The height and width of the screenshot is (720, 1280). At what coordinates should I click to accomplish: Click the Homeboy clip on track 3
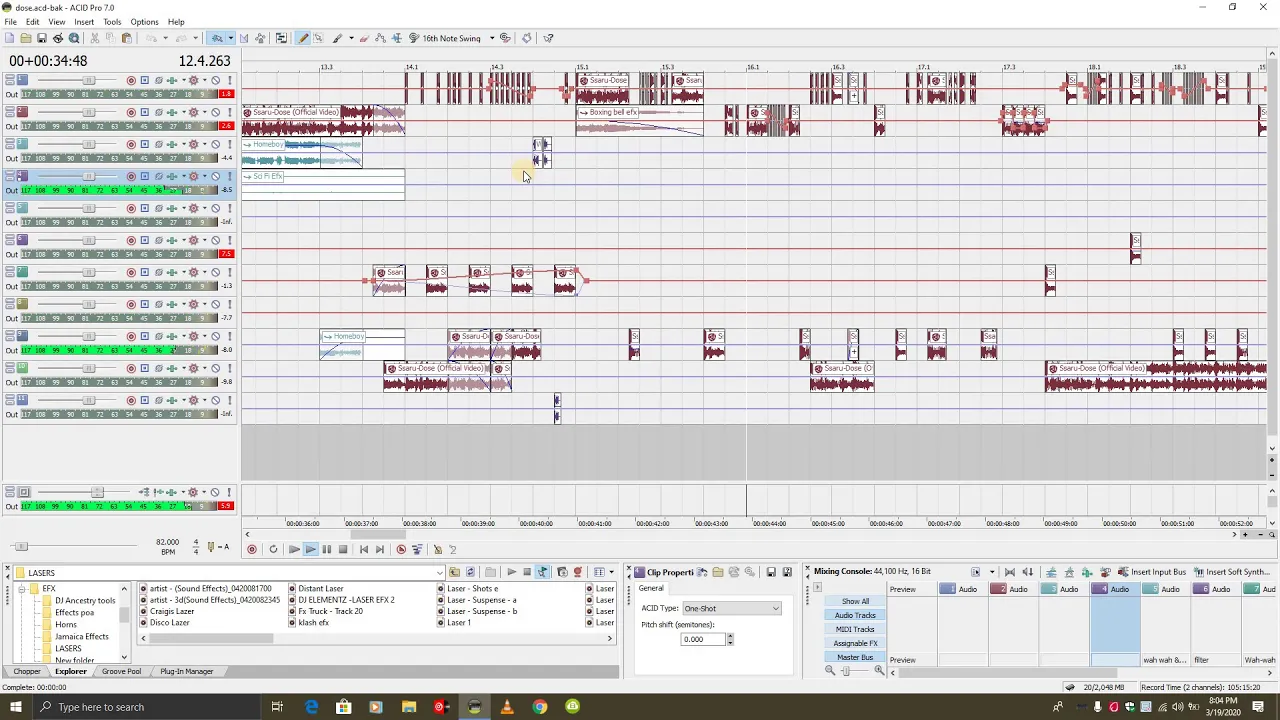click(301, 154)
